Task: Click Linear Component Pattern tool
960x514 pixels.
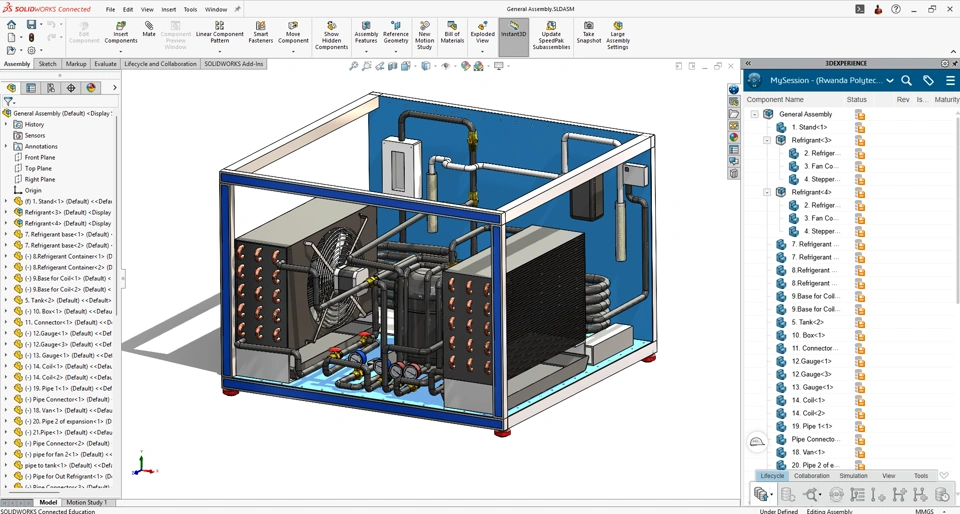Action: (x=219, y=32)
